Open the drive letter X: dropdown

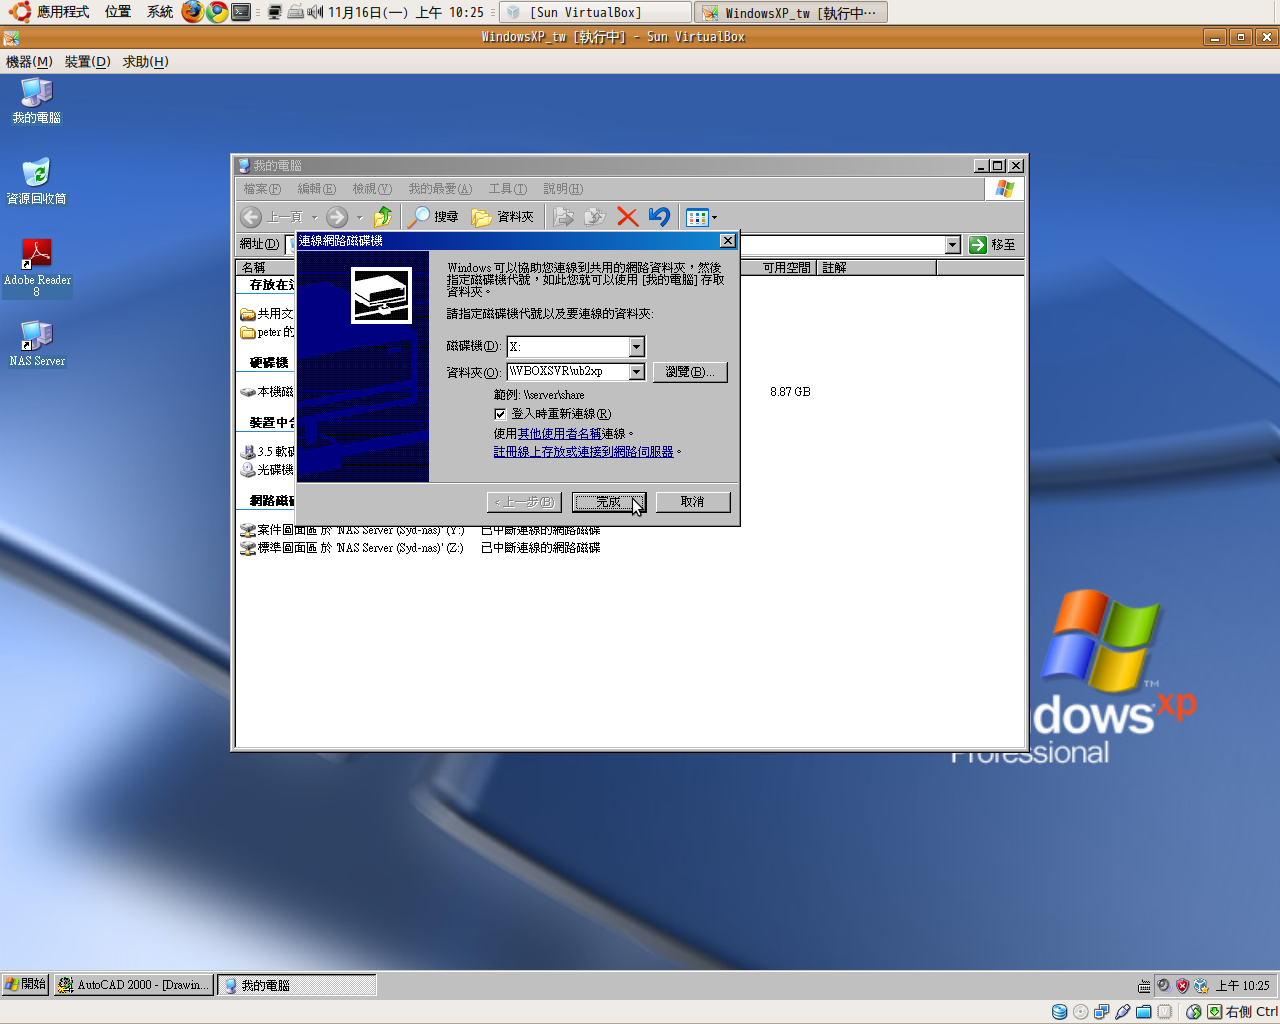[x=636, y=347]
